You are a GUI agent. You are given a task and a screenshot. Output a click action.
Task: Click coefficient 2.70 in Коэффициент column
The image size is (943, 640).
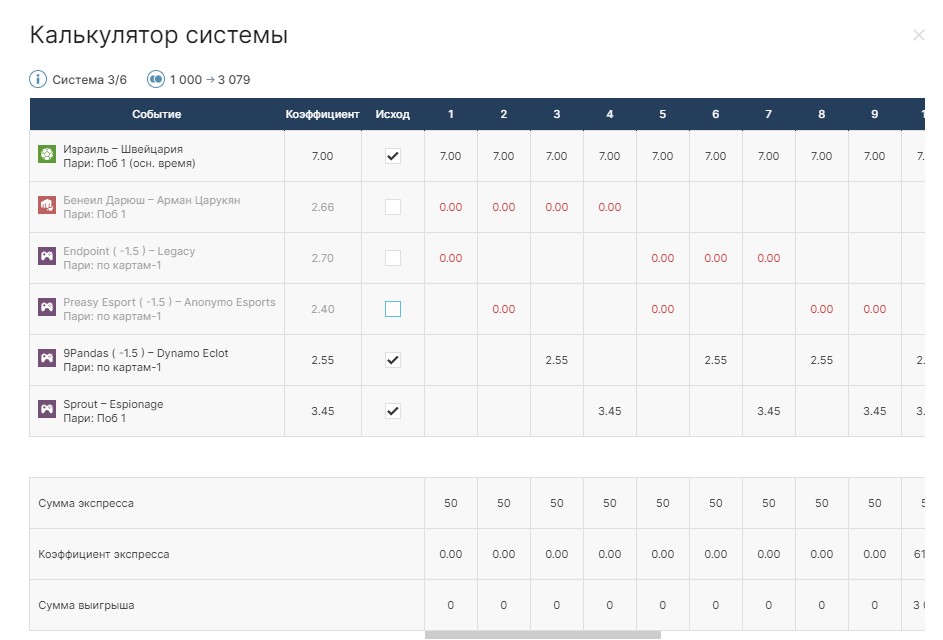[322, 258]
